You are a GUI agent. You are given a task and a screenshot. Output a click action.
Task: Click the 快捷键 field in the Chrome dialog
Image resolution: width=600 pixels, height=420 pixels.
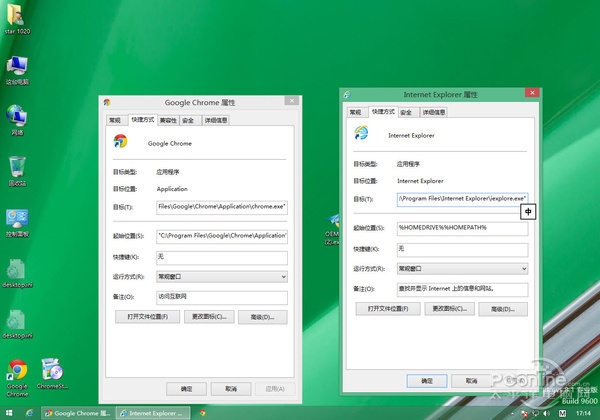click(x=222, y=257)
